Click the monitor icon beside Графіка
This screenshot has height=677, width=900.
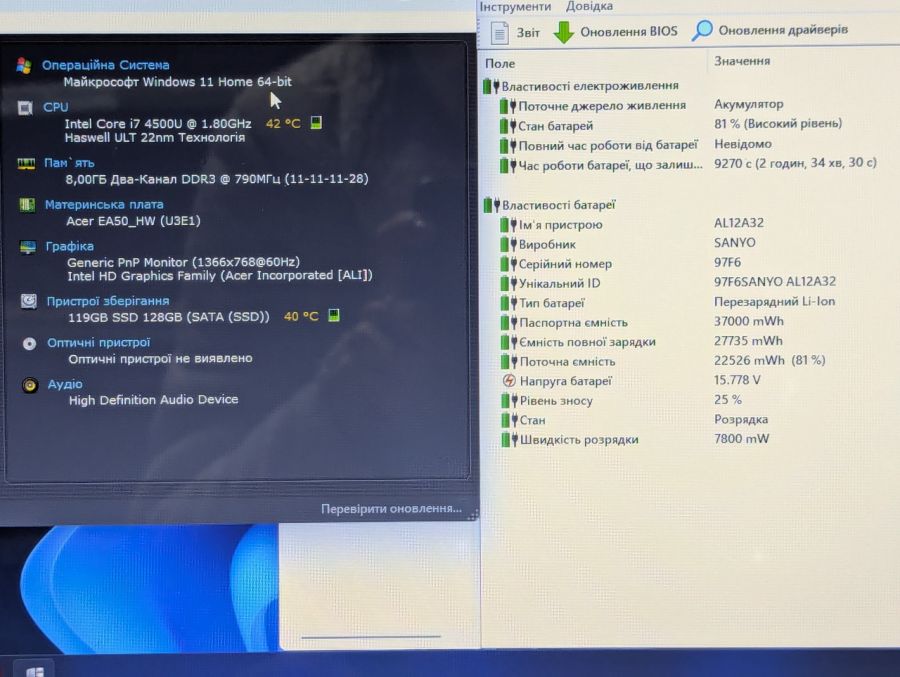[28, 247]
